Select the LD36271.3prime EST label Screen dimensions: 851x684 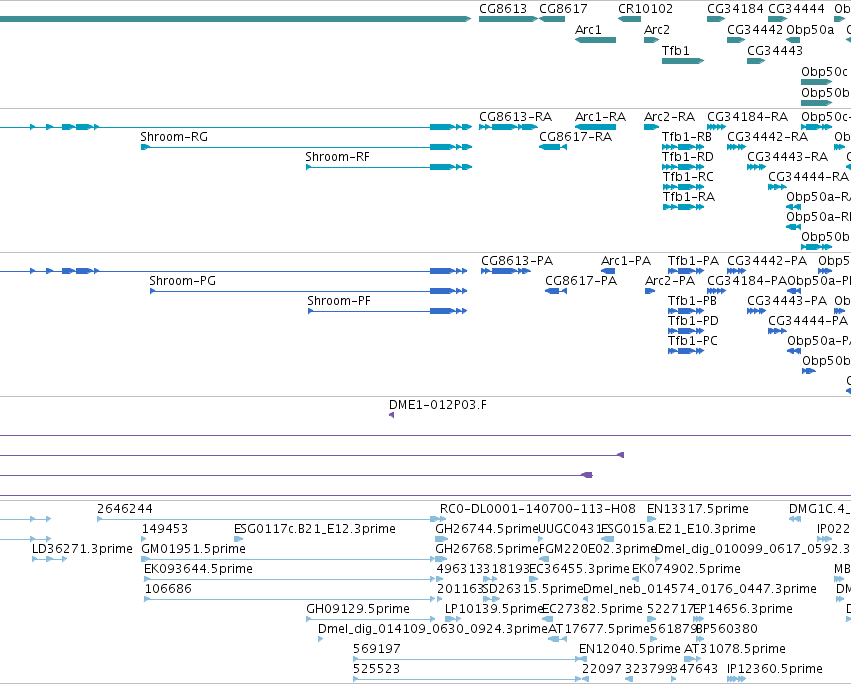pos(82,549)
